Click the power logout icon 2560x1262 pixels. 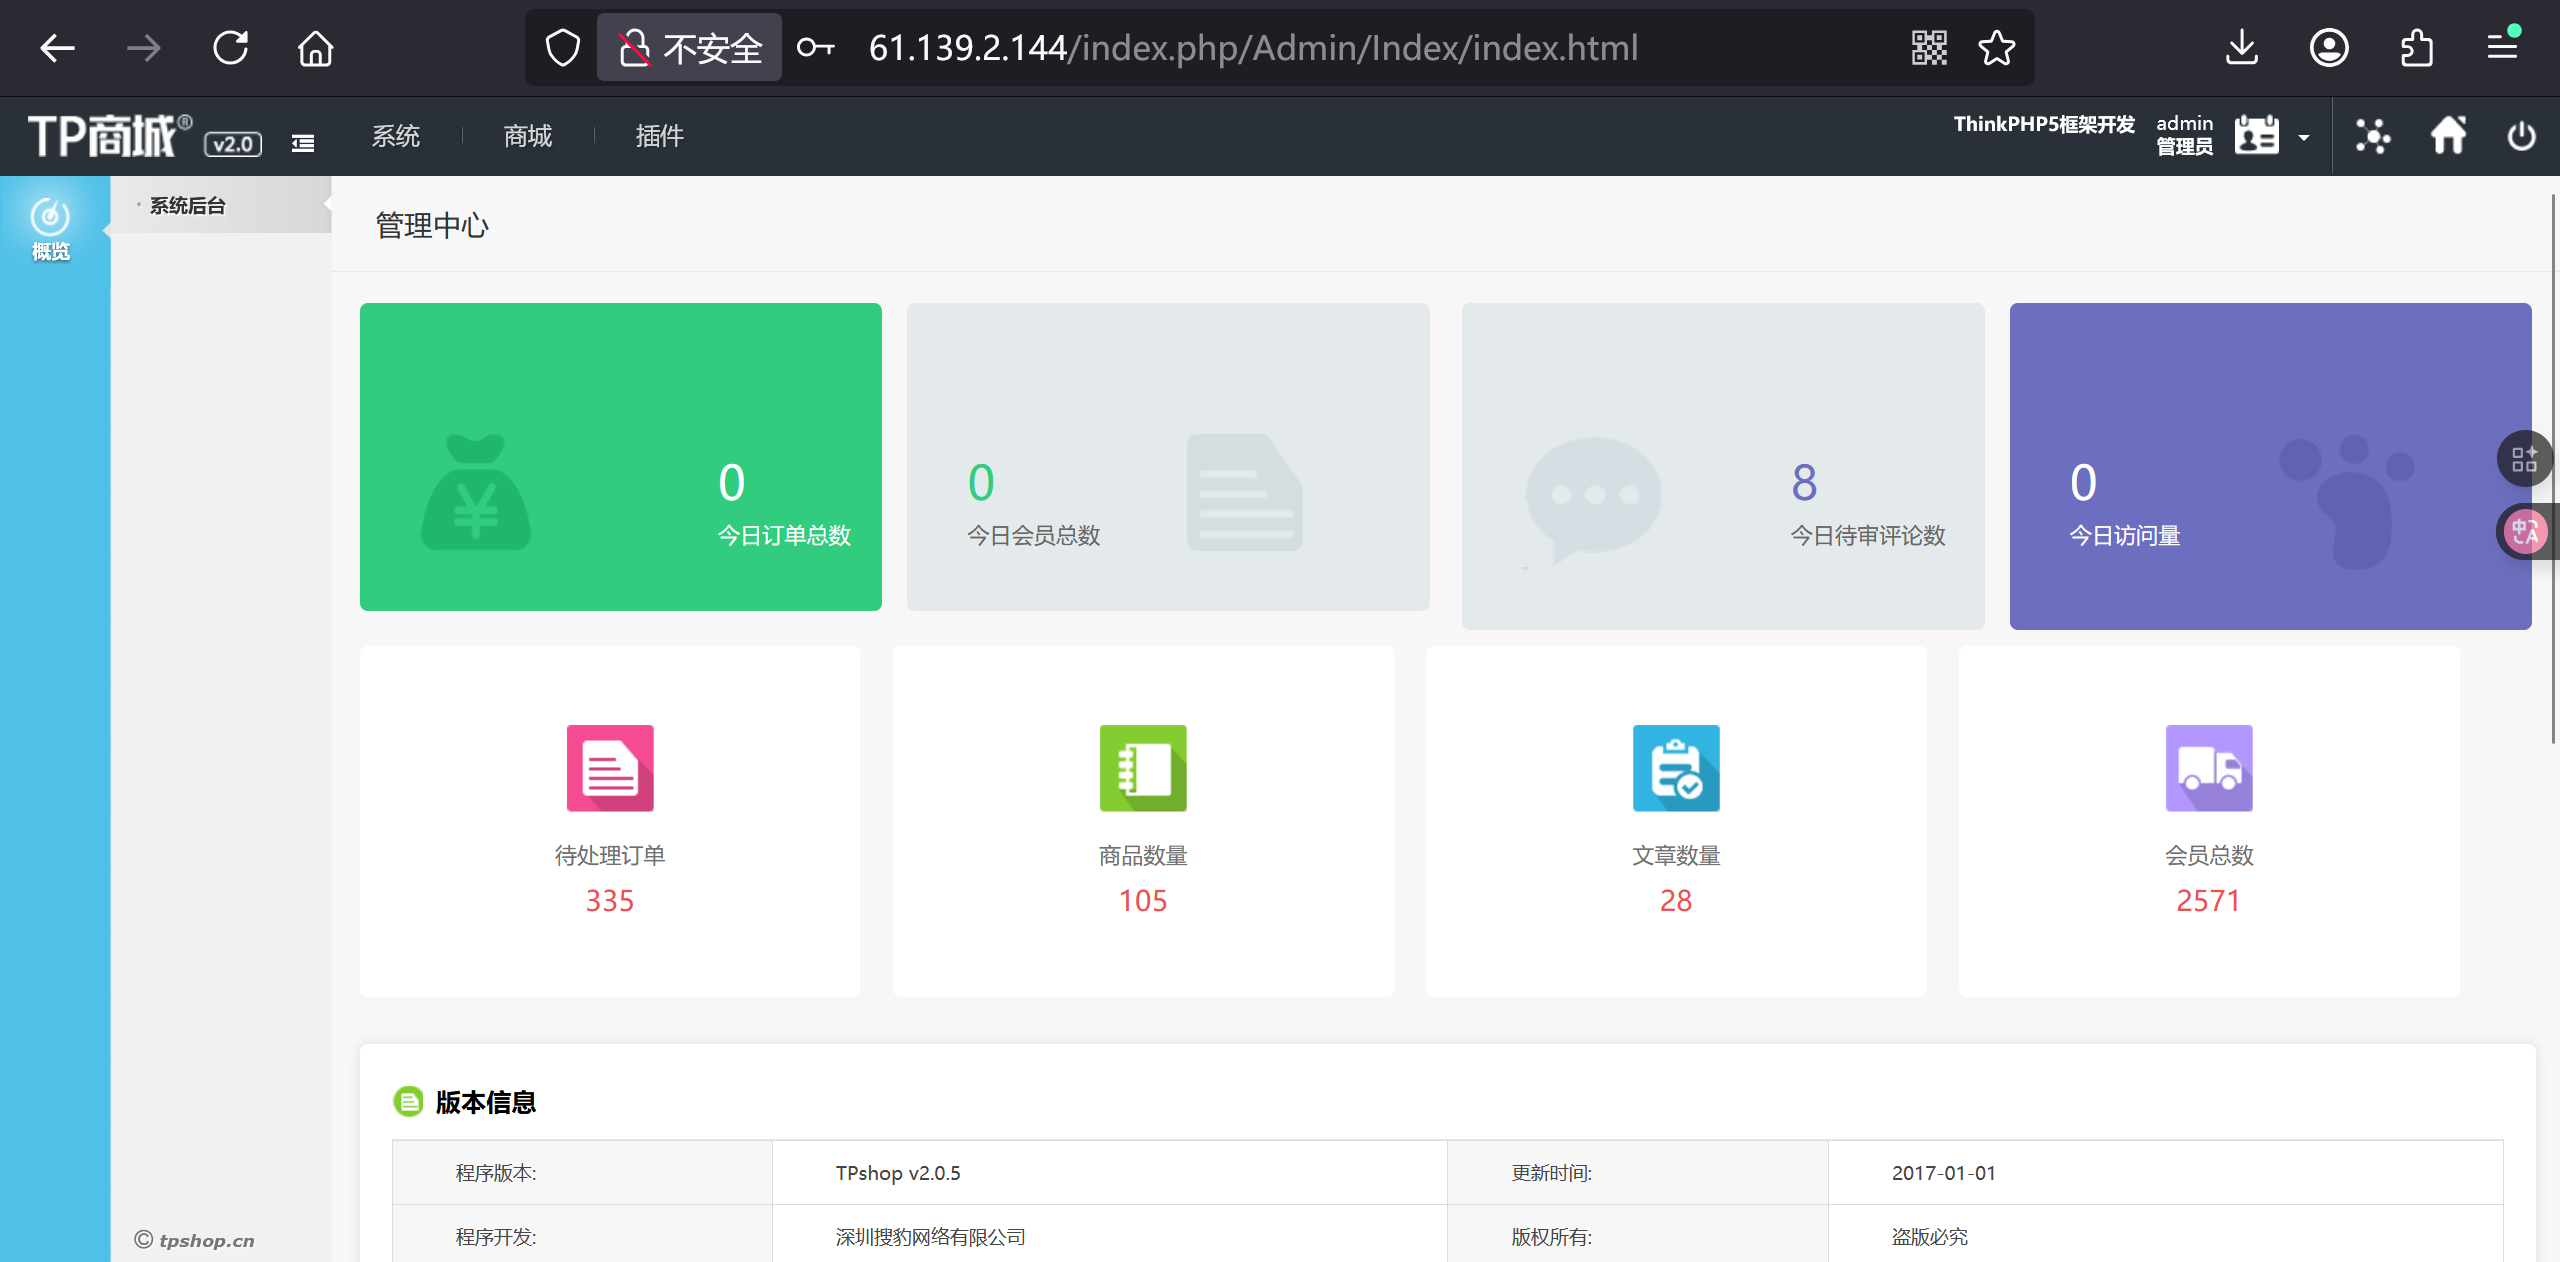pyautogui.click(x=2521, y=136)
